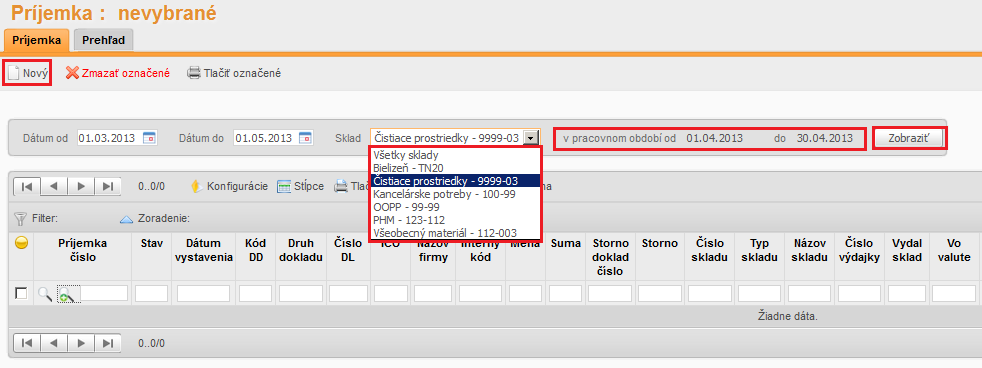Click Číslo skladu filter input

click(710, 294)
